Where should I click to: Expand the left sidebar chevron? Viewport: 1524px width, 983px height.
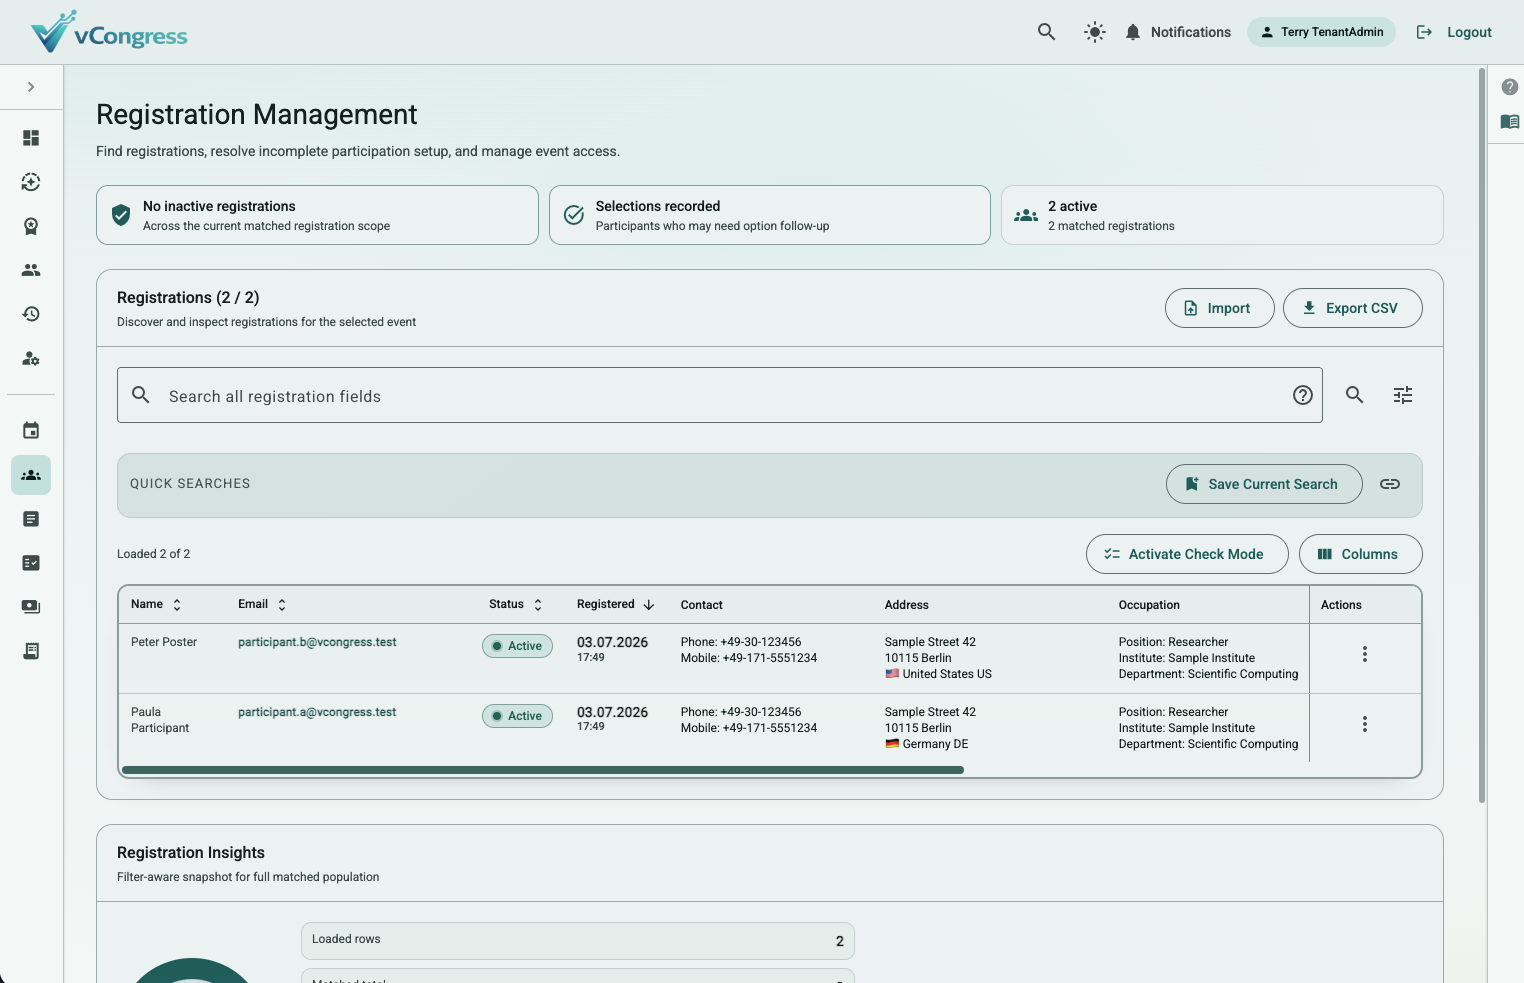coord(31,87)
